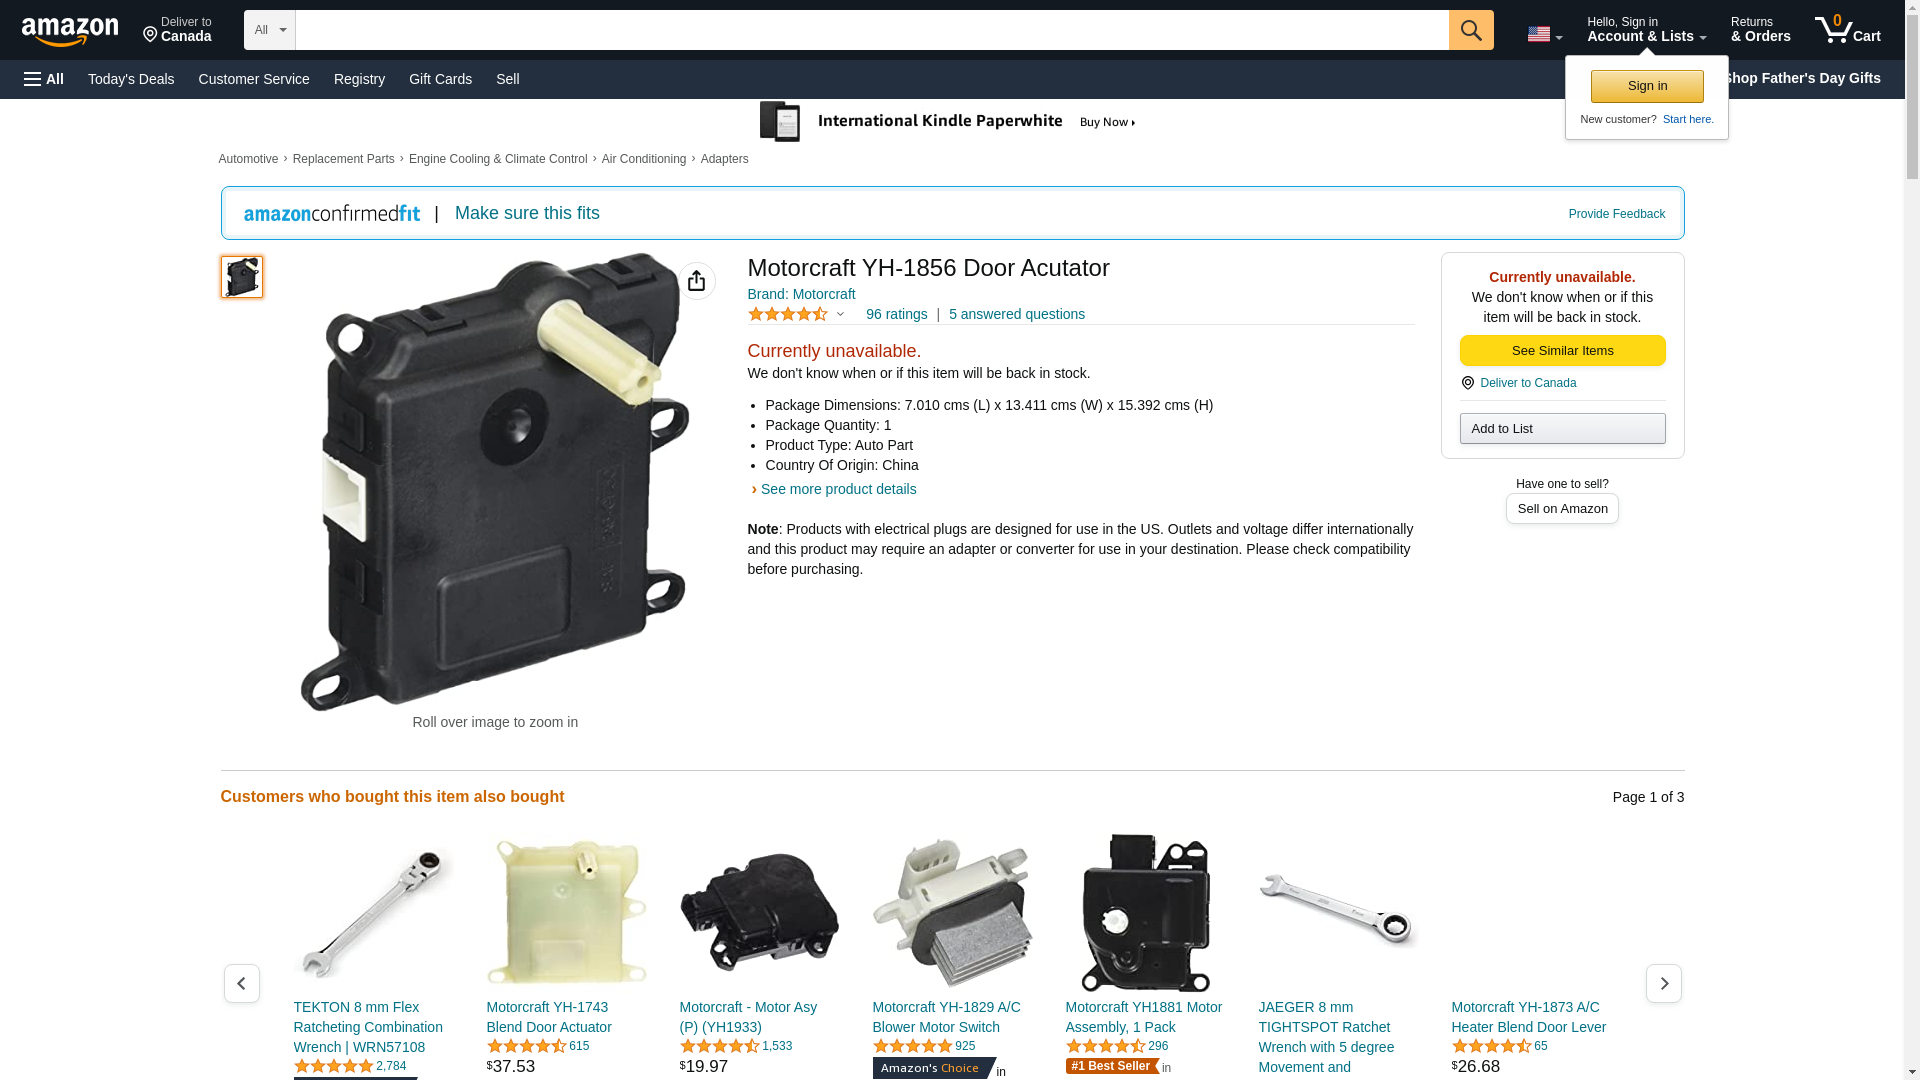Open Today's Deals in navigation bar
The image size is (1920, 1080).
(x=131, y=79)
